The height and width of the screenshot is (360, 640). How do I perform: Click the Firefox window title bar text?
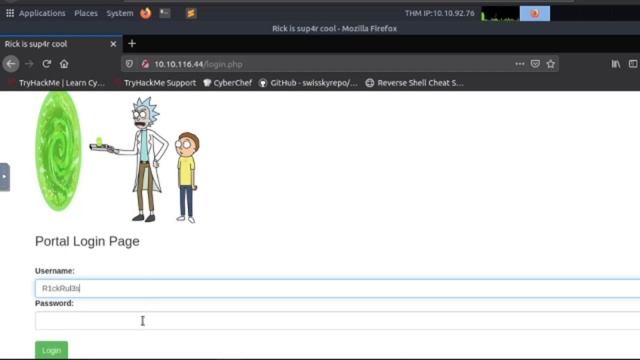pos(334,29)
